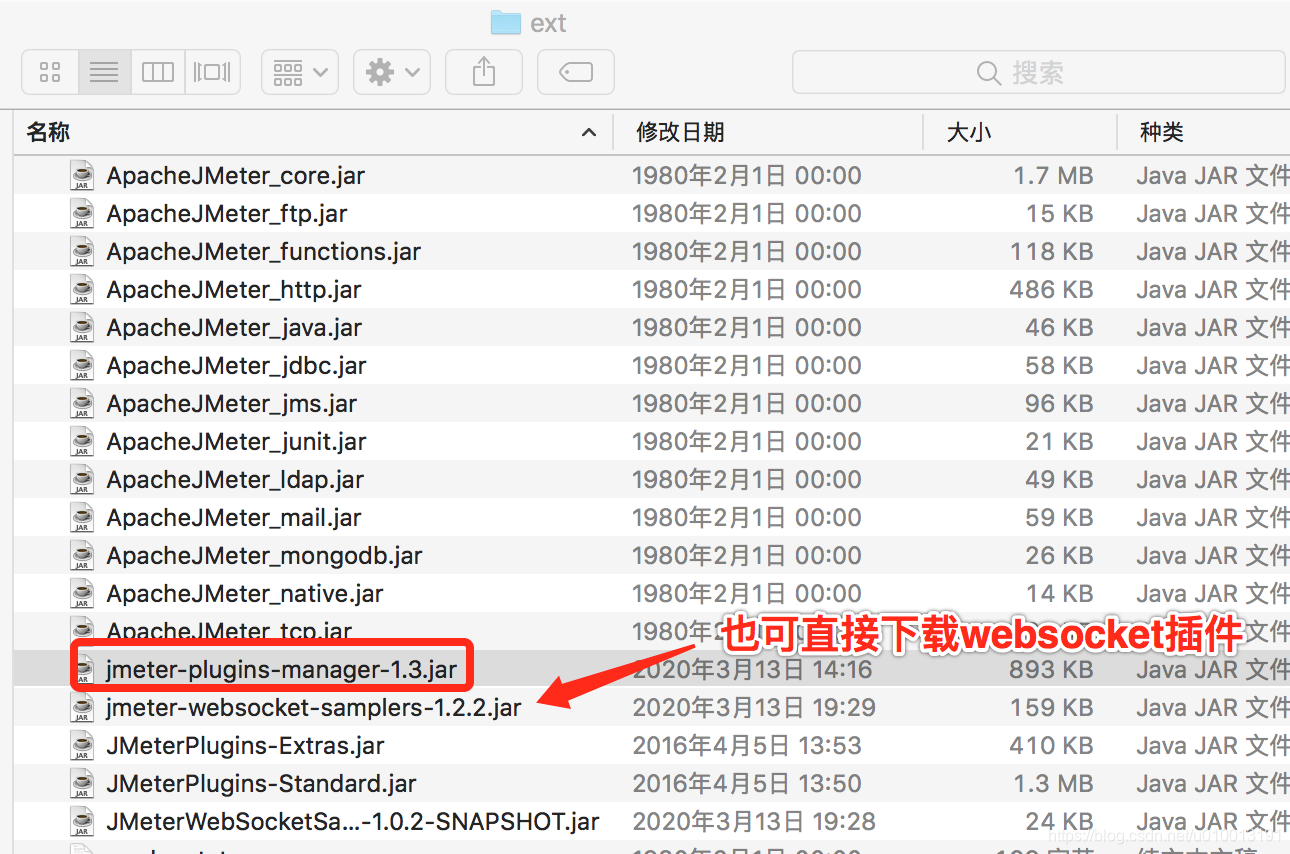Click date 2020年3月13日 19:29
Screen dimensions: 1290x854
coord(754,708)
